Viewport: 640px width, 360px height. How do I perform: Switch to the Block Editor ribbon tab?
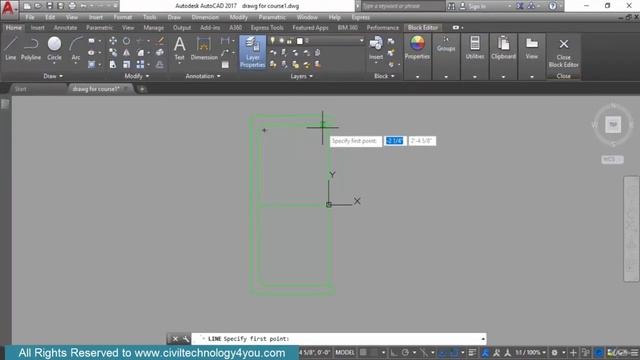(422, 27)
